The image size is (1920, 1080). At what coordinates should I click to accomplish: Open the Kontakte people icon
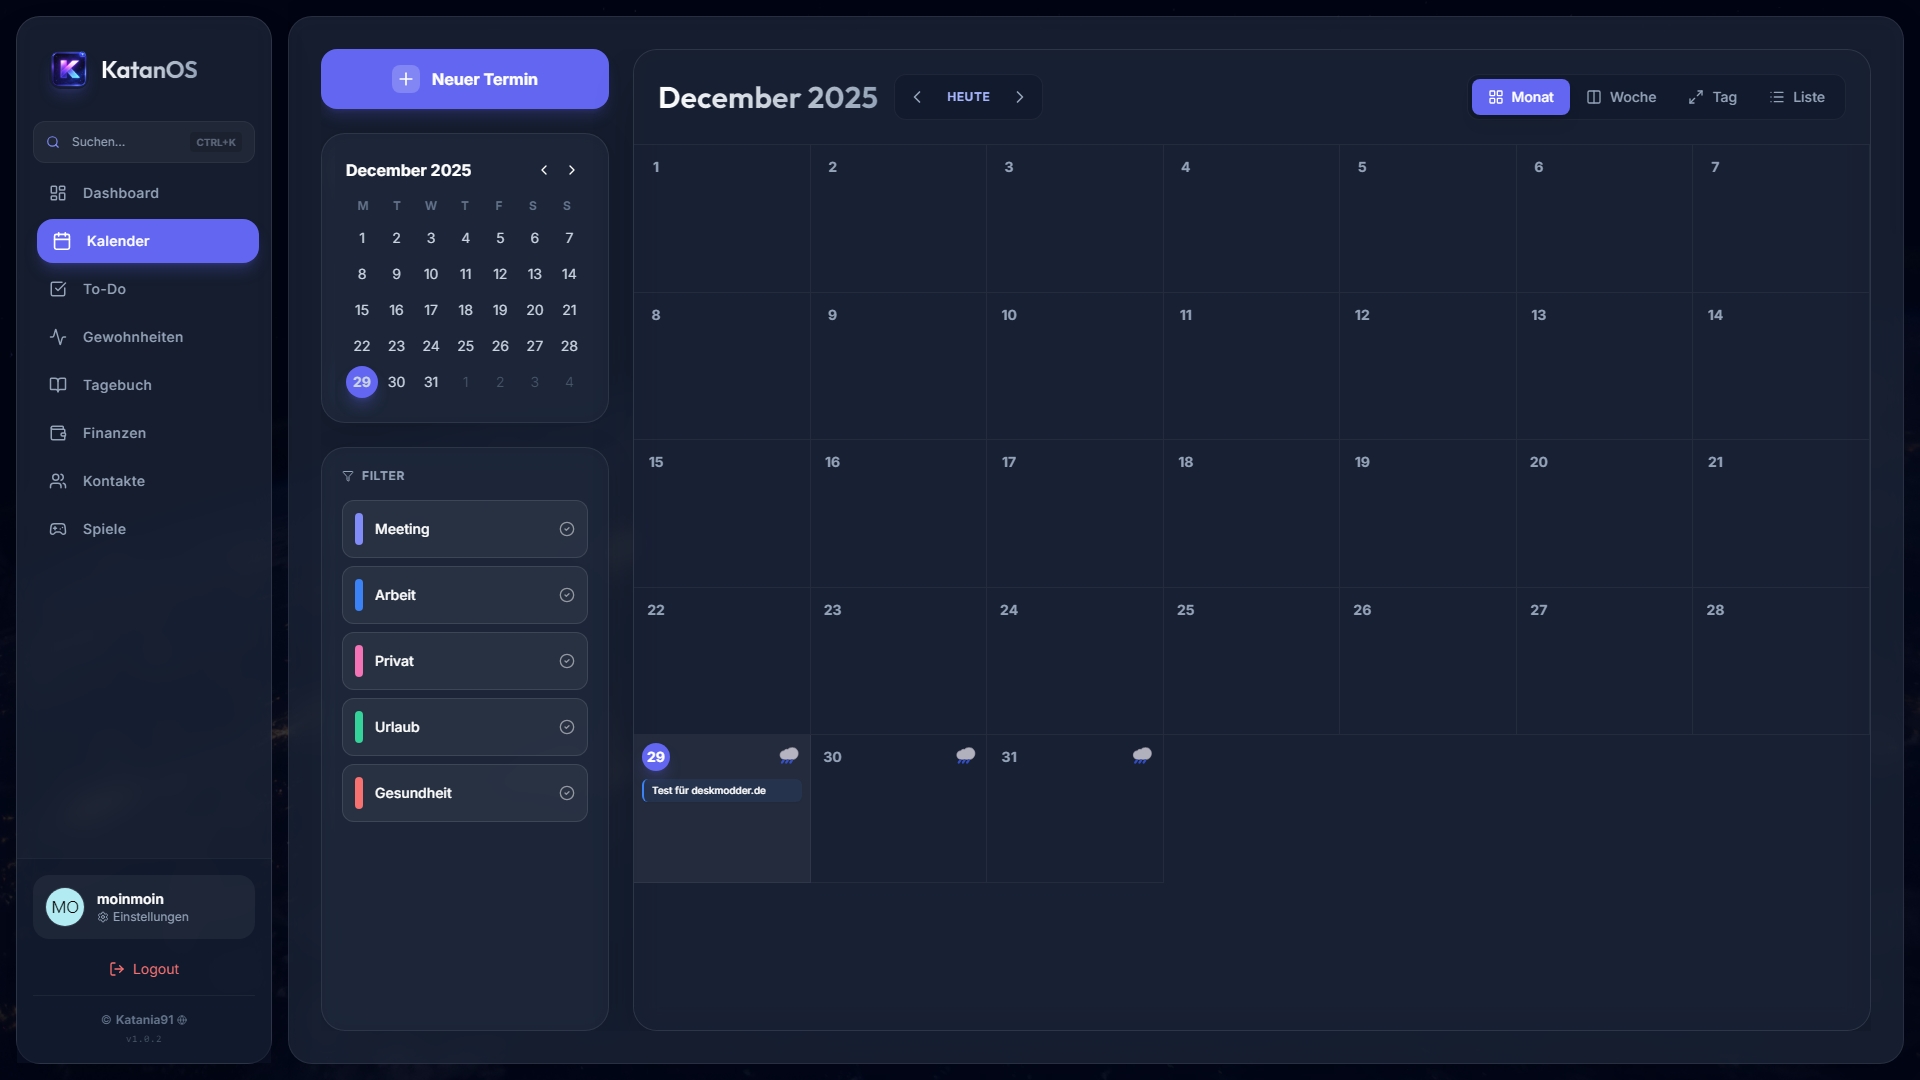tap(58, 481)
